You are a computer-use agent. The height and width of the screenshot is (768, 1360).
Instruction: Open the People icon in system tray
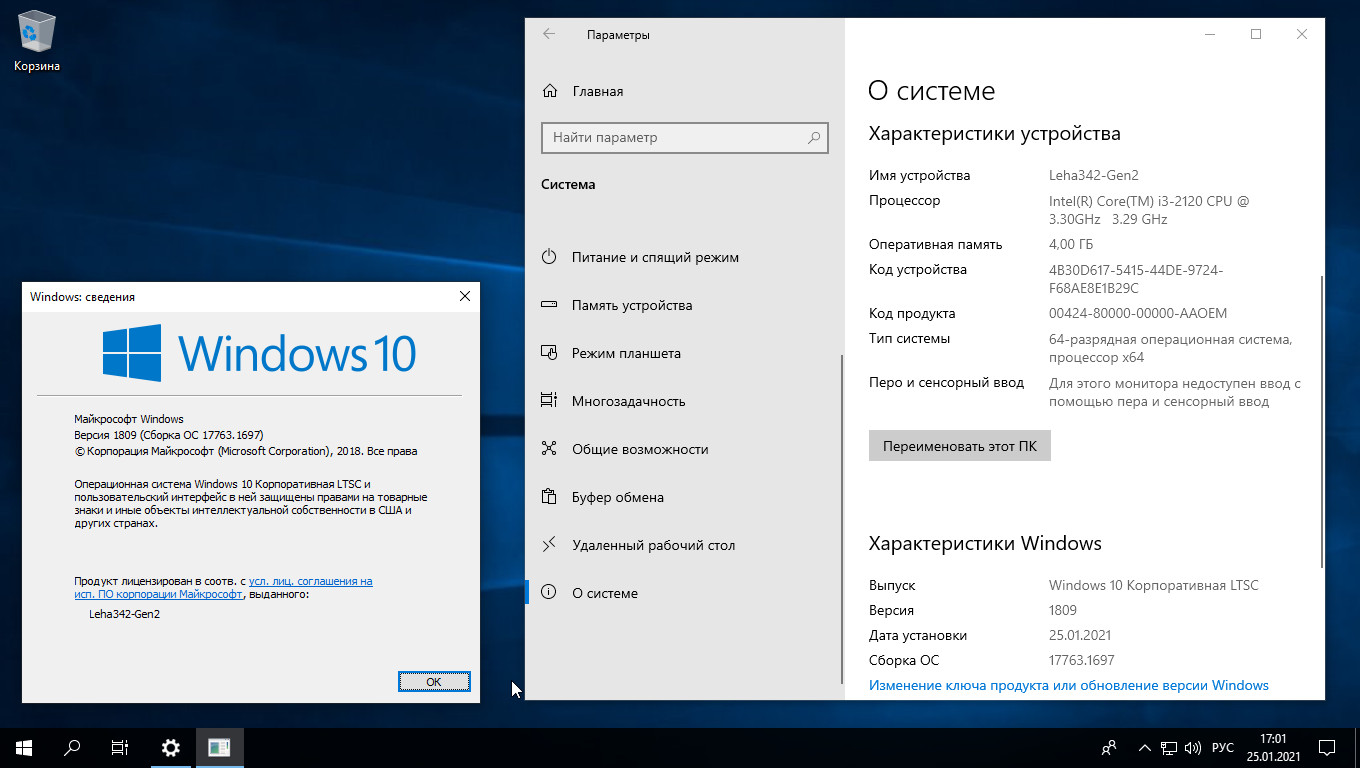(1109, 747)
